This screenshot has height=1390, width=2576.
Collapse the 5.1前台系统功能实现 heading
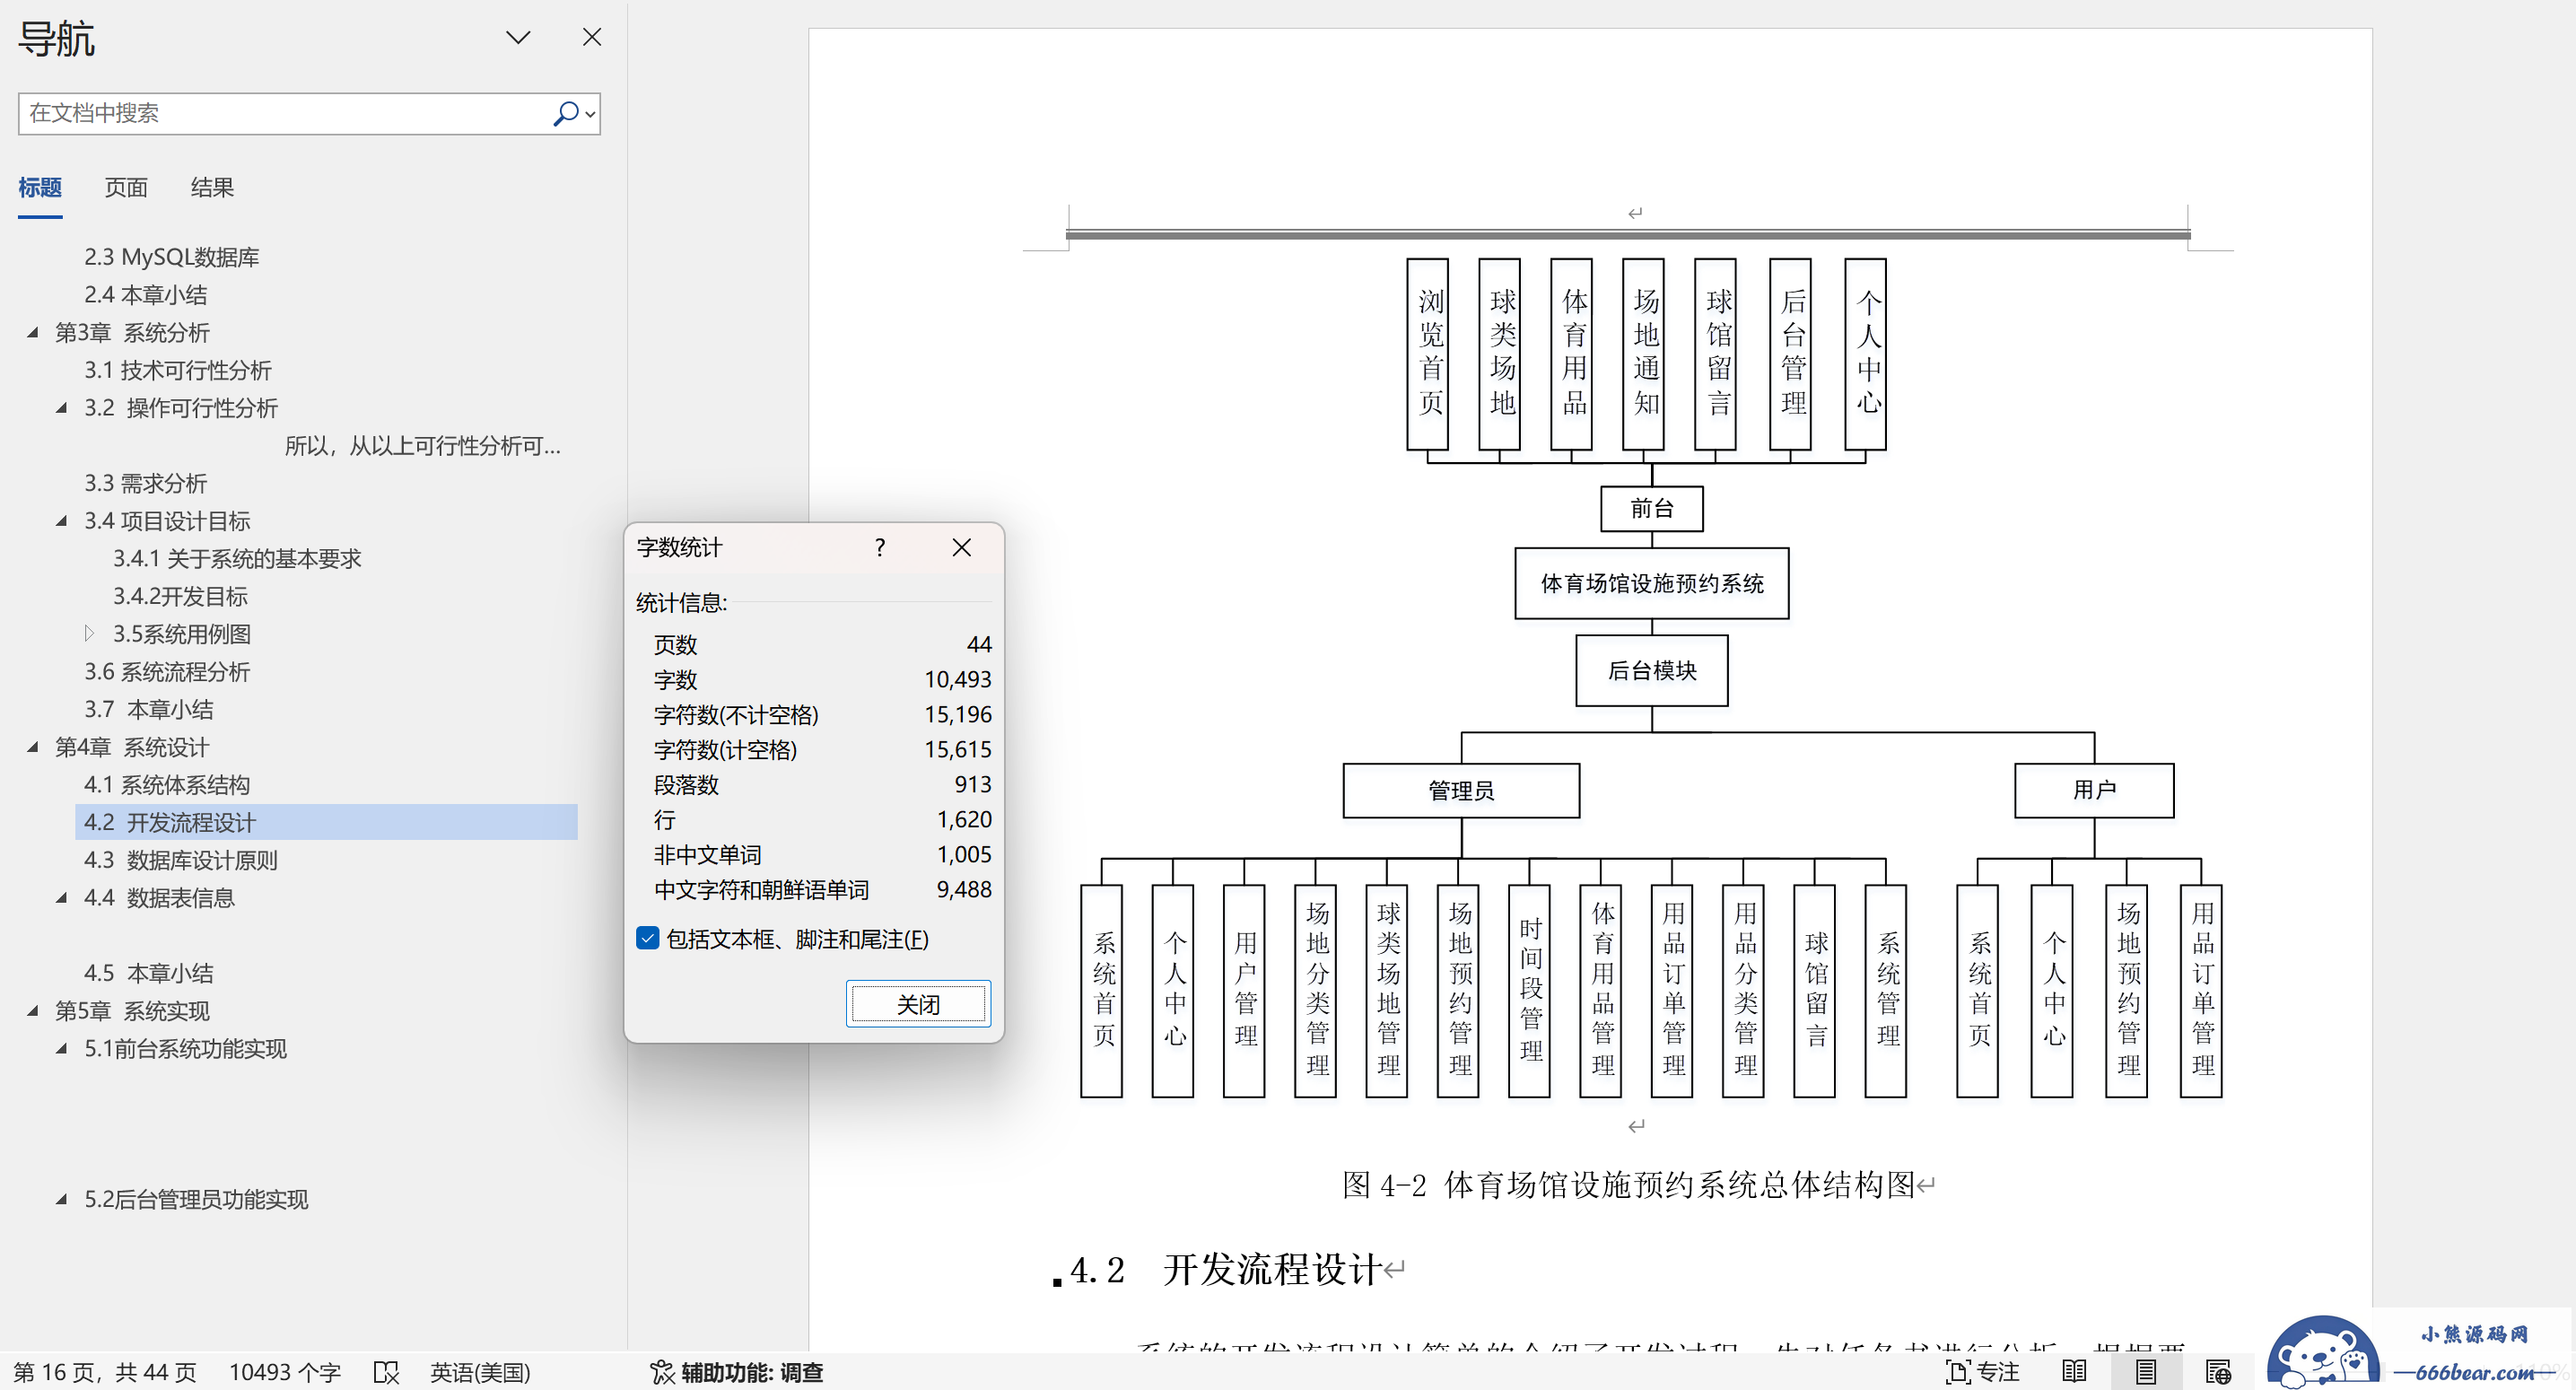tap(62, 1049)
